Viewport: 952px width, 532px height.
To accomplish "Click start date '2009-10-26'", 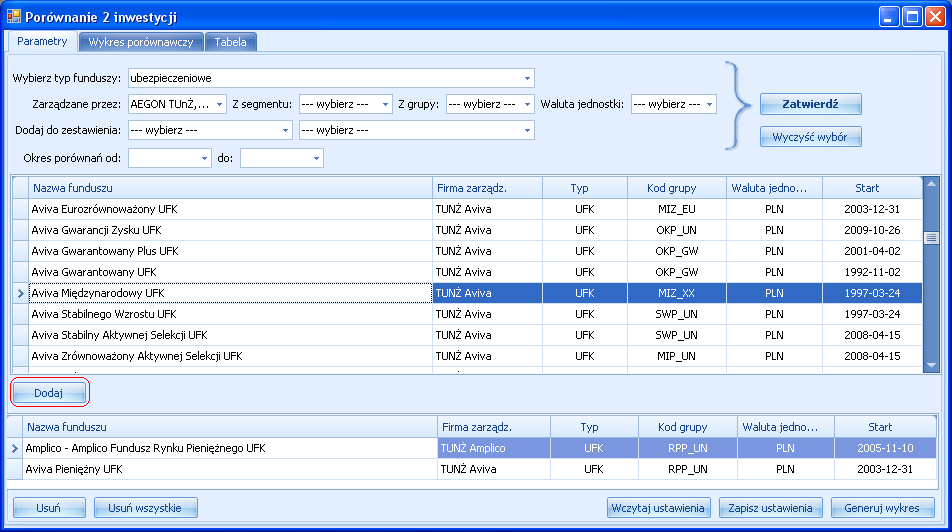I will (872, 230).
